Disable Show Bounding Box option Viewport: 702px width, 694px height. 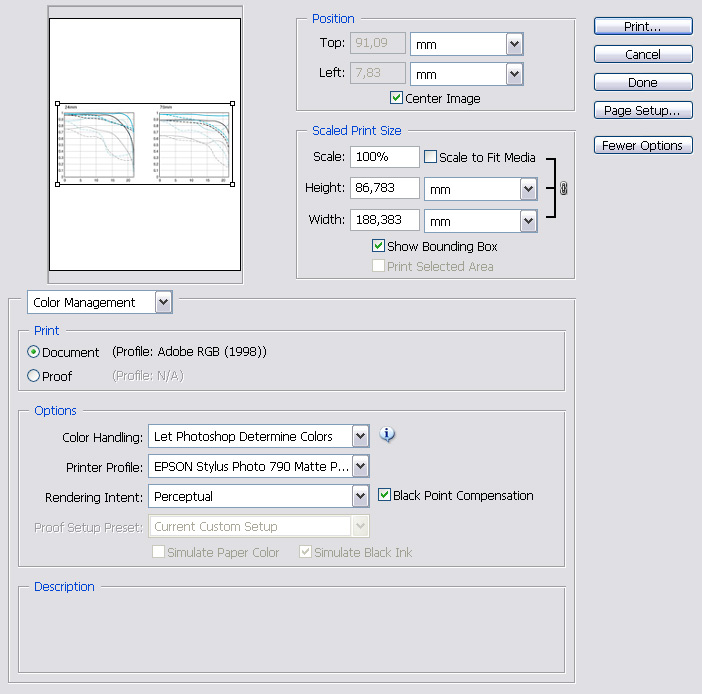pos(378,246)
